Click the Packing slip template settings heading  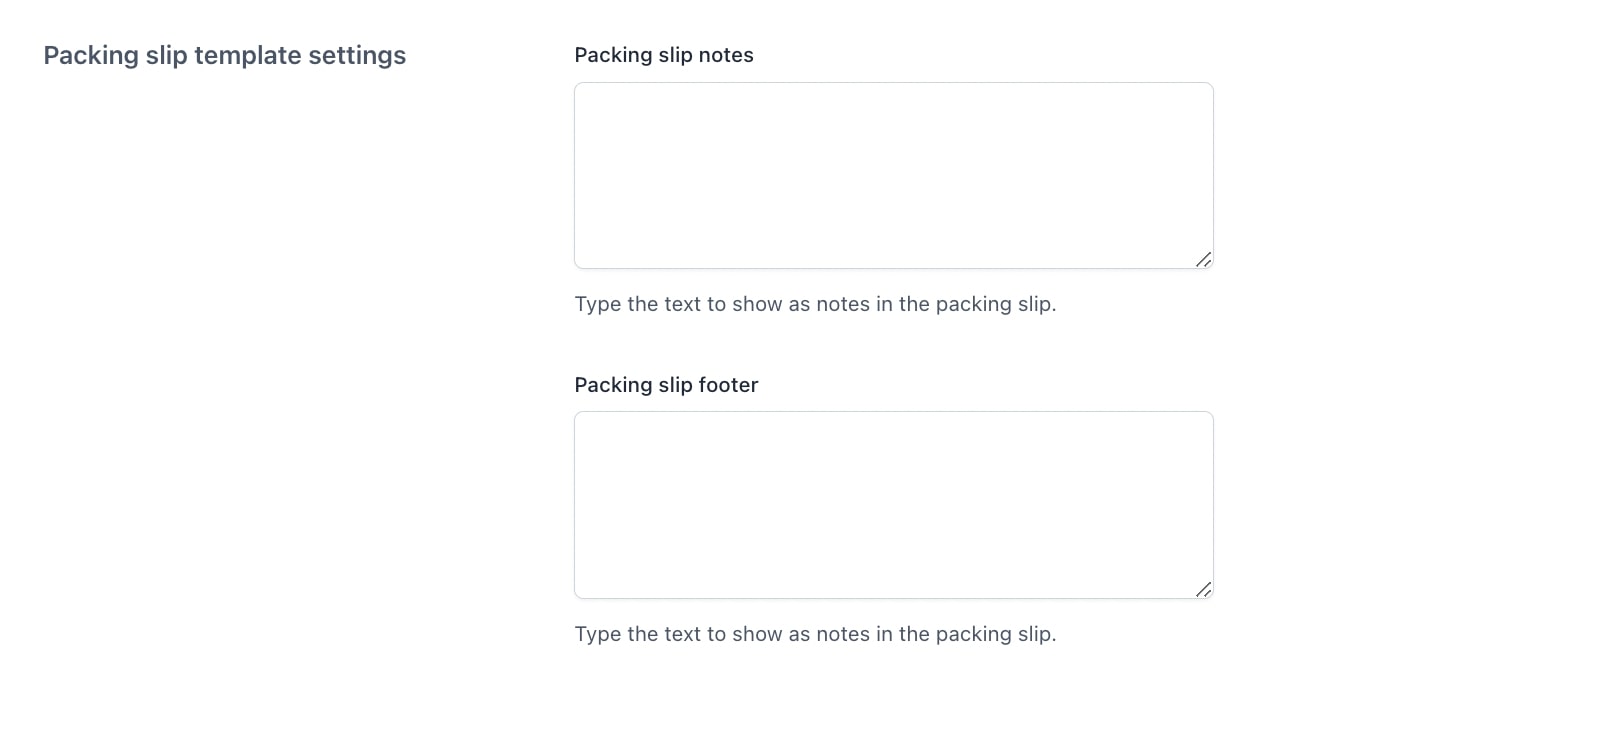(224, 55)
